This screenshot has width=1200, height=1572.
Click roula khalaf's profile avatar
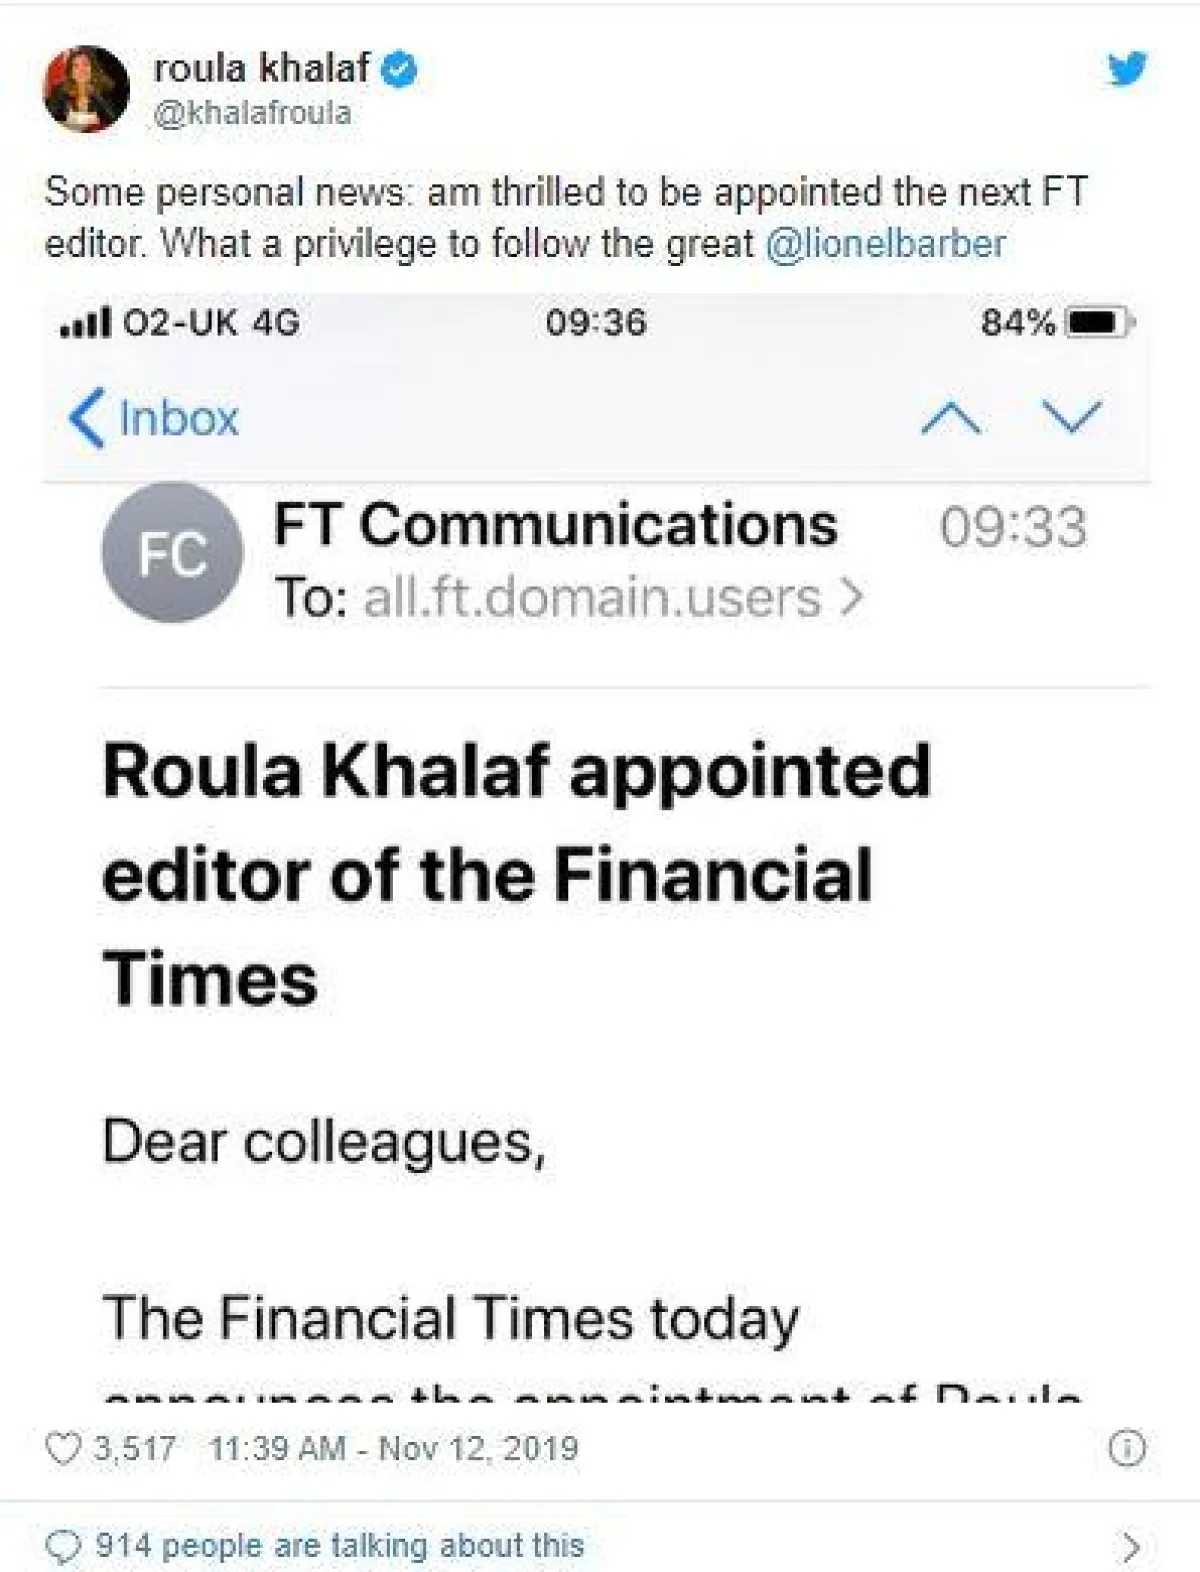(86, 89)
